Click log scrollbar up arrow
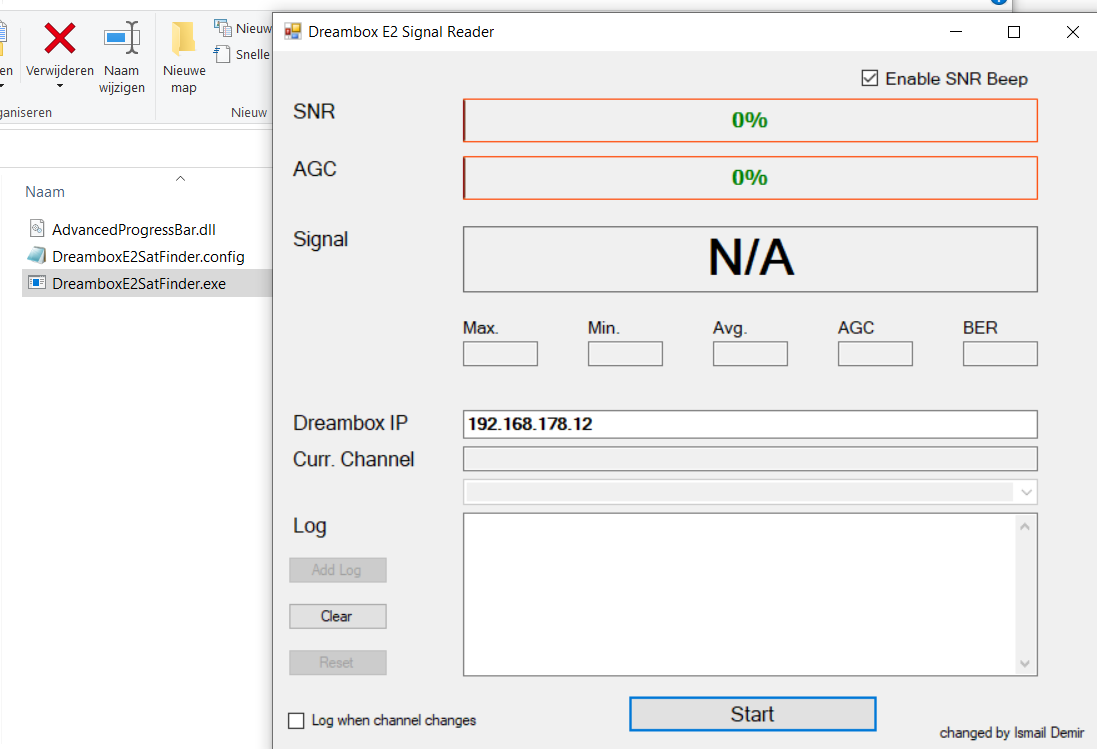Image resolution: width=1097 pixels, height=749 pixels. click(x=1025, y=527)
